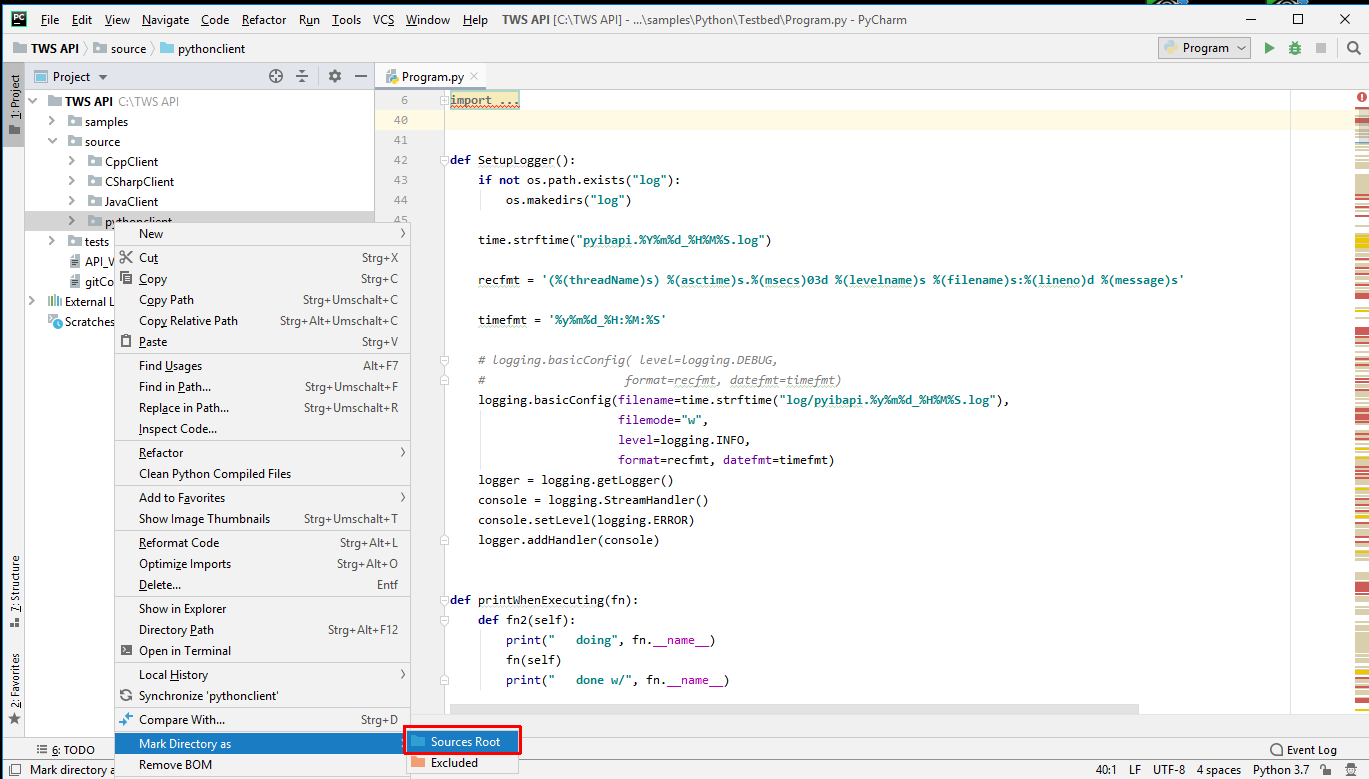This screenshot has width=1369, height=779.
Task: Toggle the Structure tool window side tab
Action: point(14,590)
